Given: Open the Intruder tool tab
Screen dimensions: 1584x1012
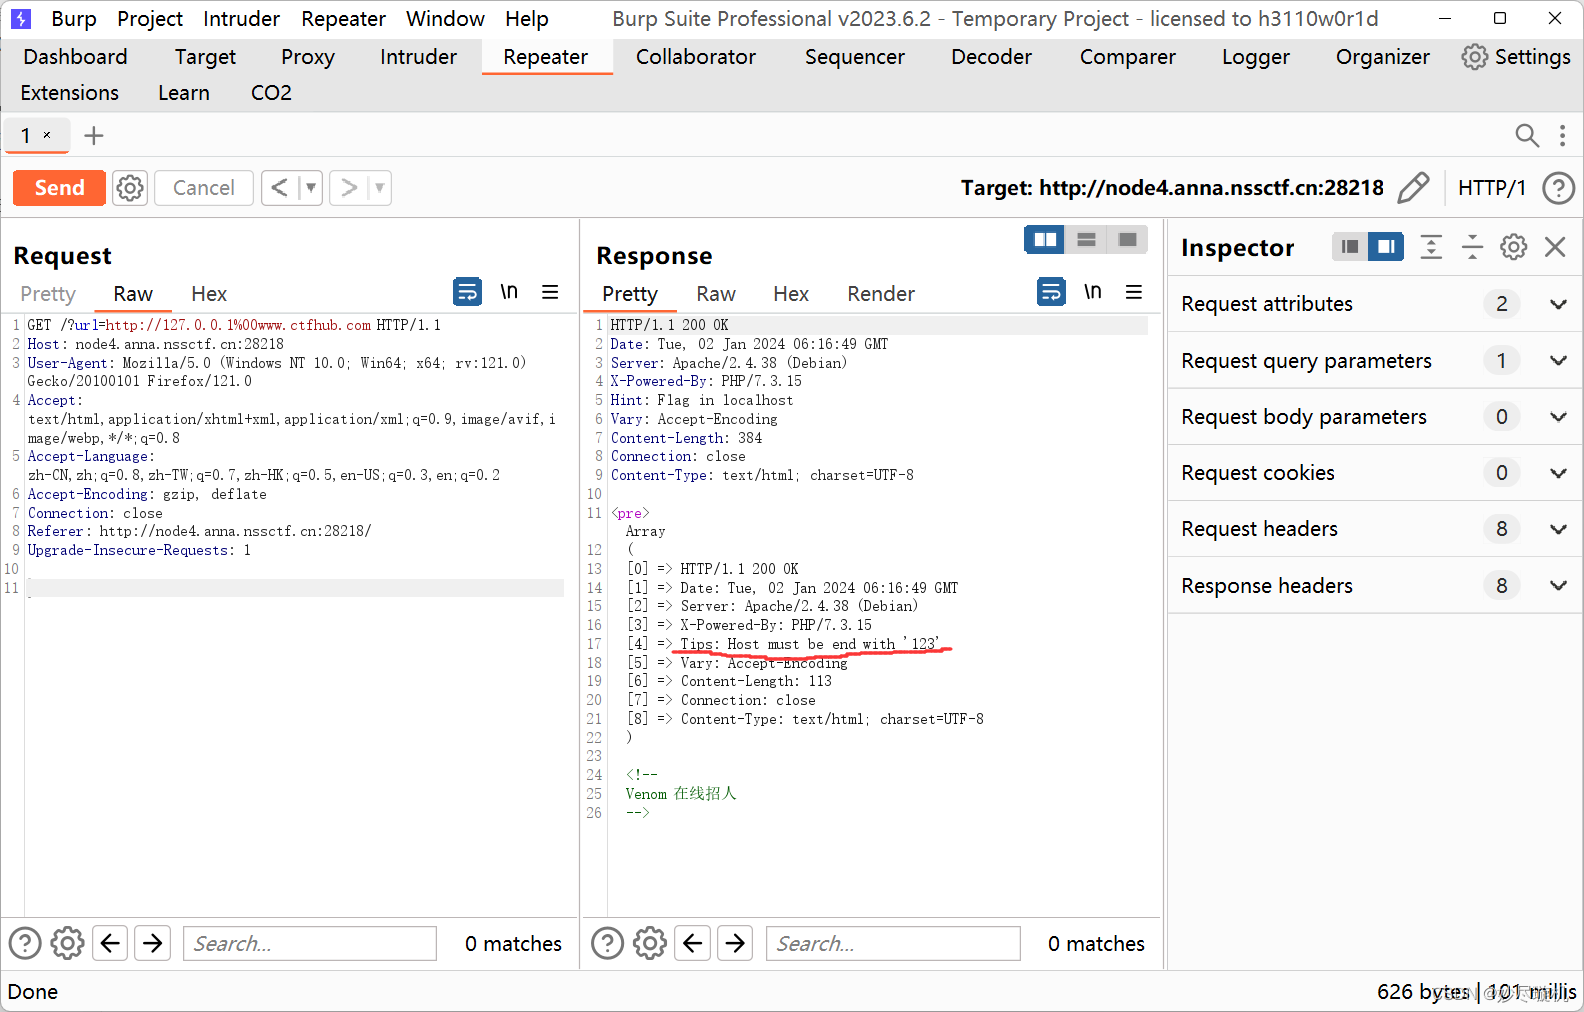Looking at the screenshot, I should 418,57.
